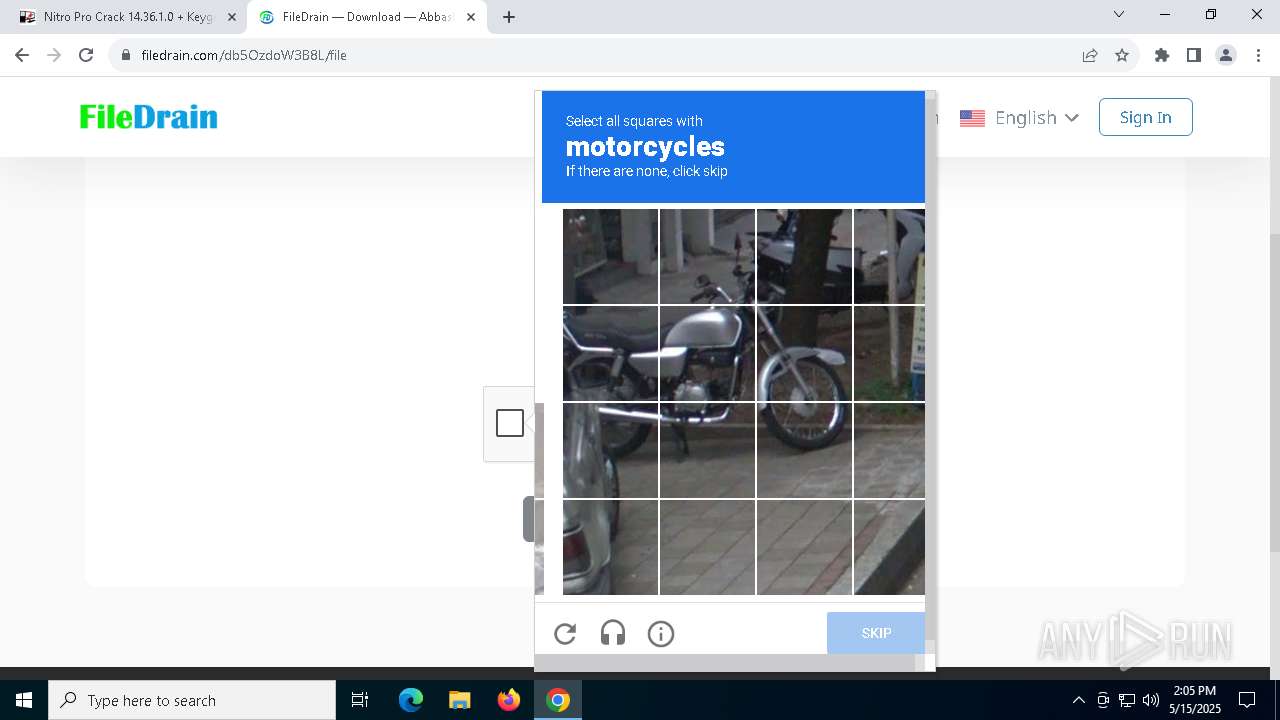Image resolution: width=1280 pixels, height=720 pixels.
Task: Open the Windows Start menu
Action: point(24,700)
